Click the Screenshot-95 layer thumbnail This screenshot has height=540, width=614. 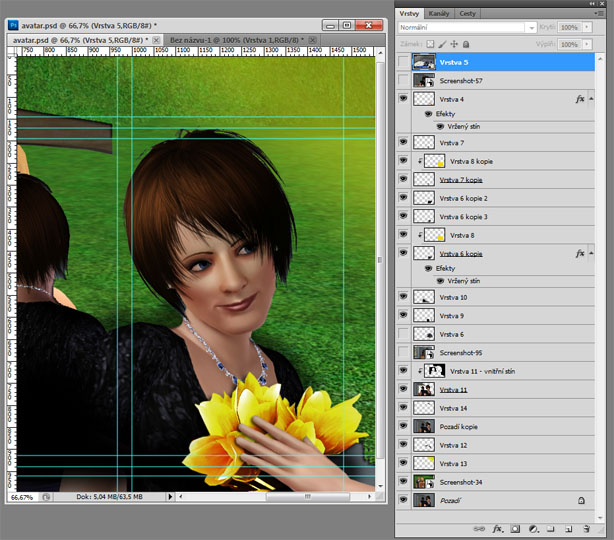click(x=424, y=353)
